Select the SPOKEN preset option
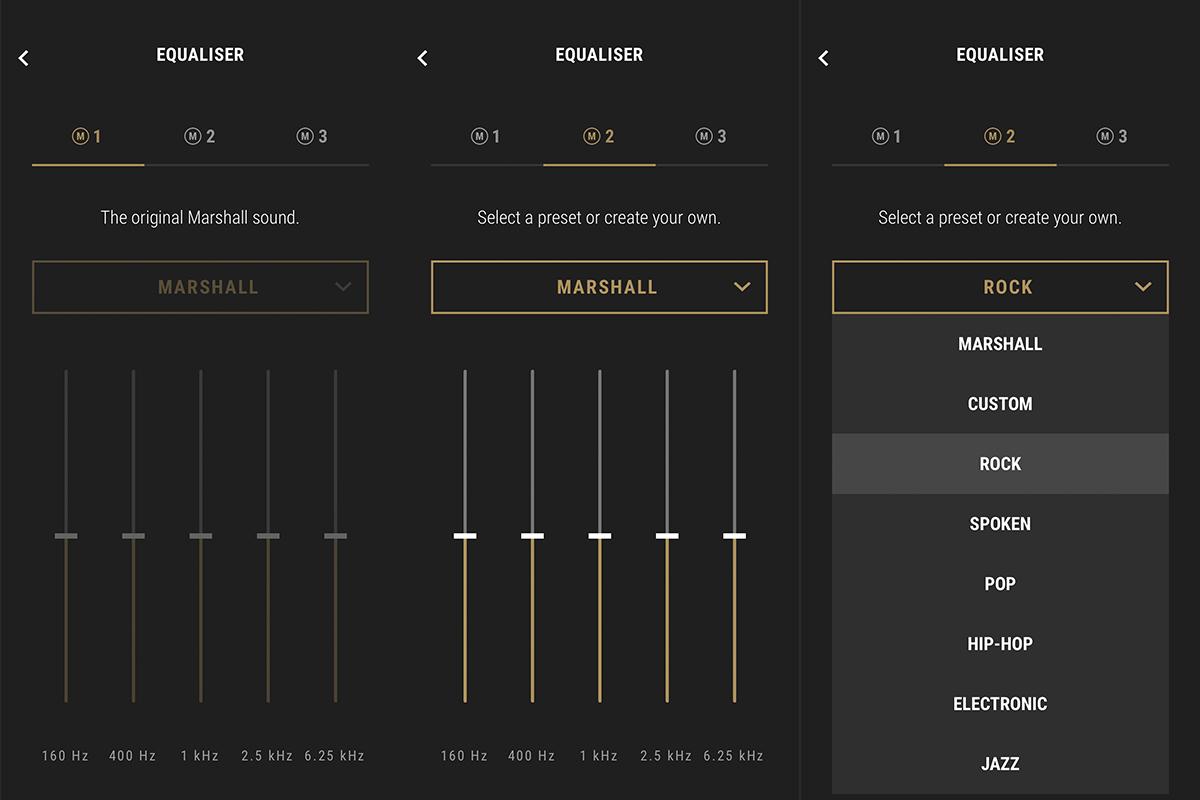This screenshot has height=800, width=1200. click(1000, 524)
